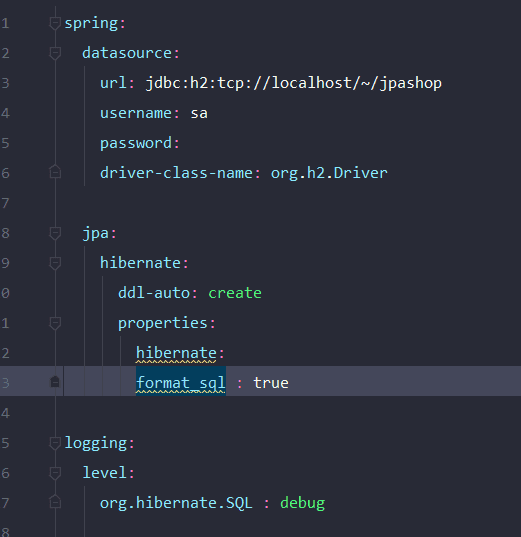Collapse the properties block fold marker
Screen dimensions: 521x537
click(55, 323)
